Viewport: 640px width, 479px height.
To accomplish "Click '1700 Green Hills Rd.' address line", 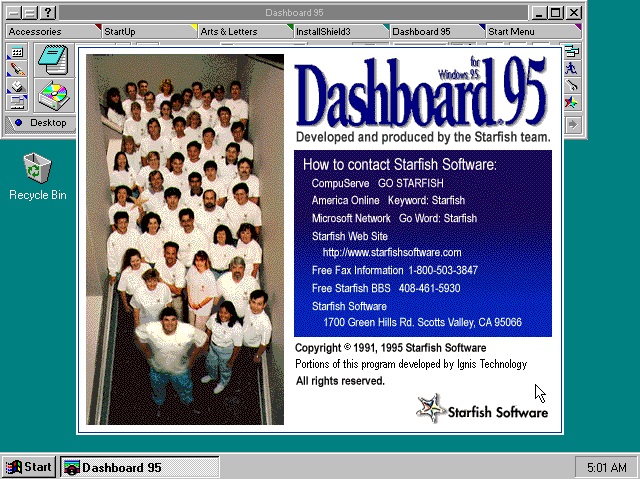I will 422,322.
